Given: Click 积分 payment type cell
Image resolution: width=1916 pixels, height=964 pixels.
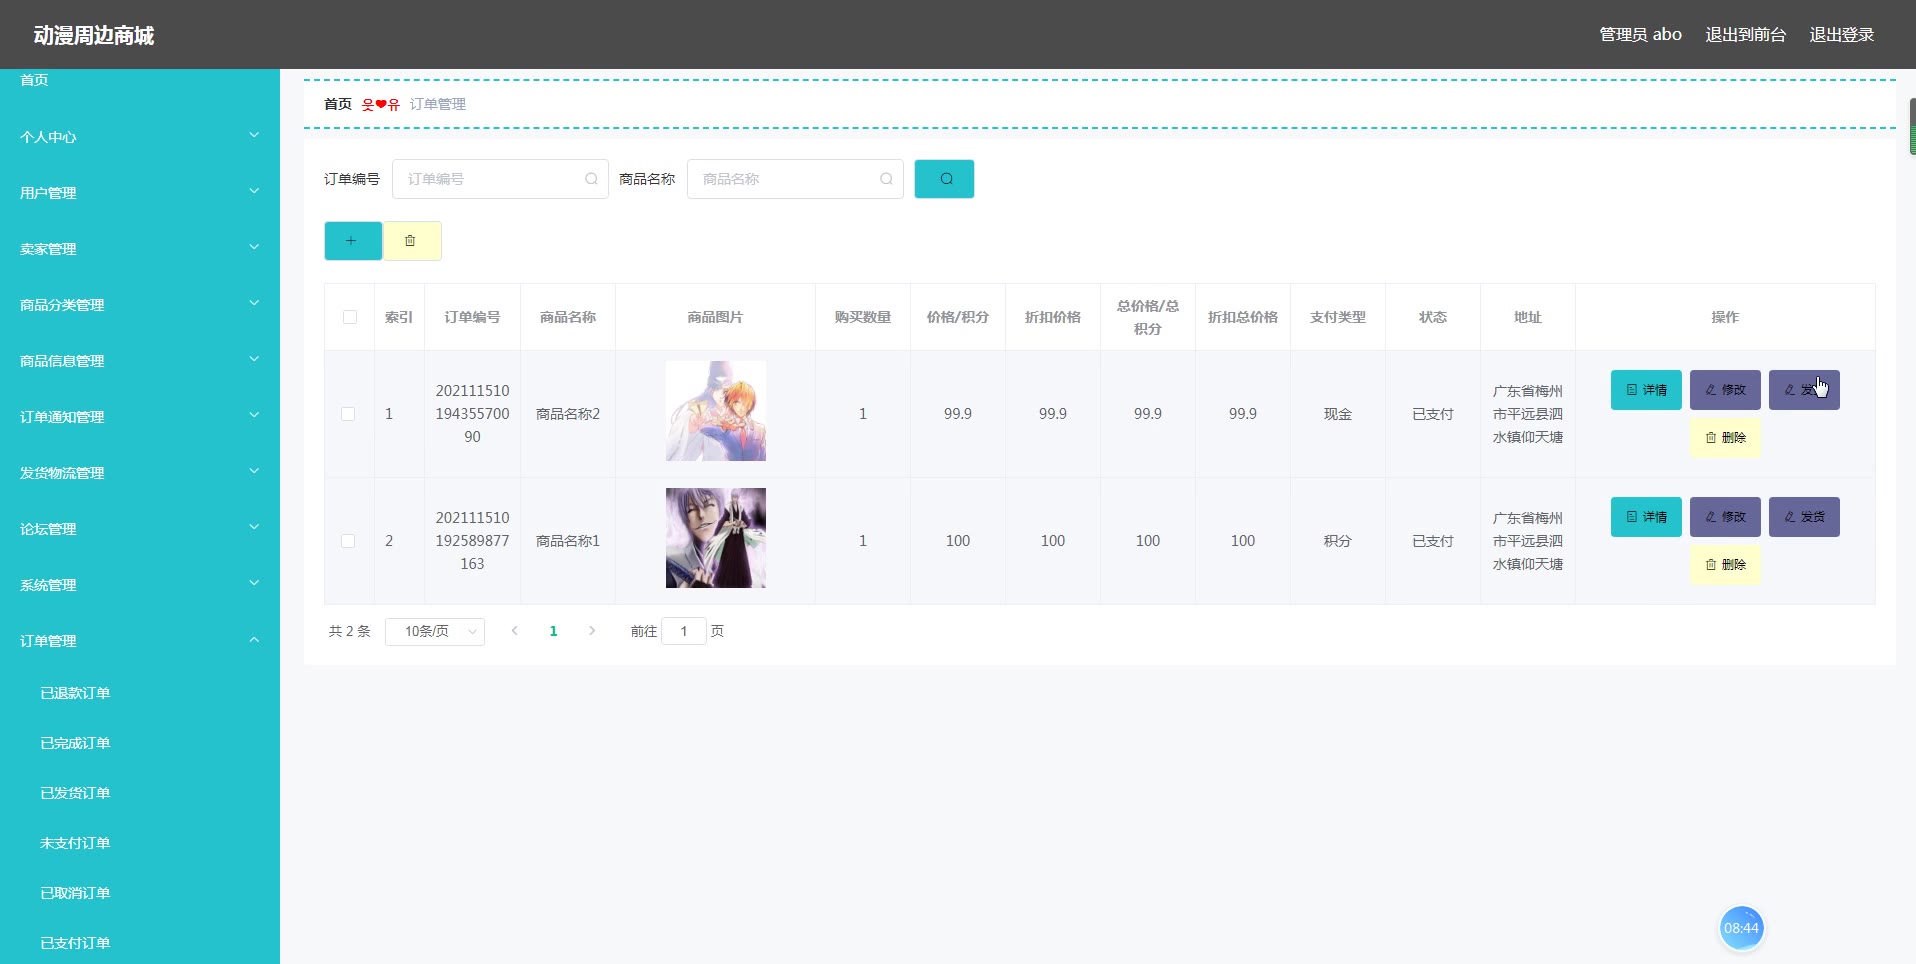Looking at the screenshot, I should (x=1338, y=541).
